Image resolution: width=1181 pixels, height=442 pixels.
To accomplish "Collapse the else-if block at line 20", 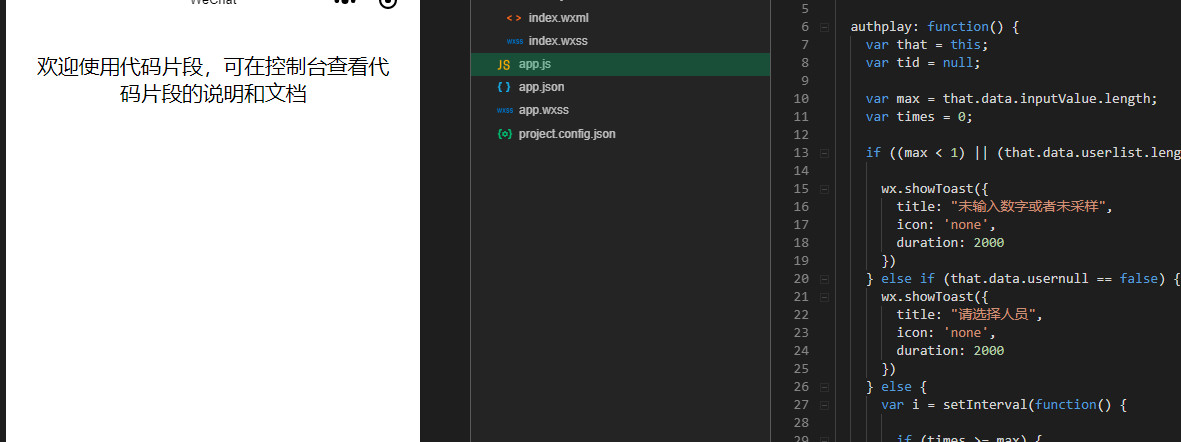I will click(x=824, y=279).
